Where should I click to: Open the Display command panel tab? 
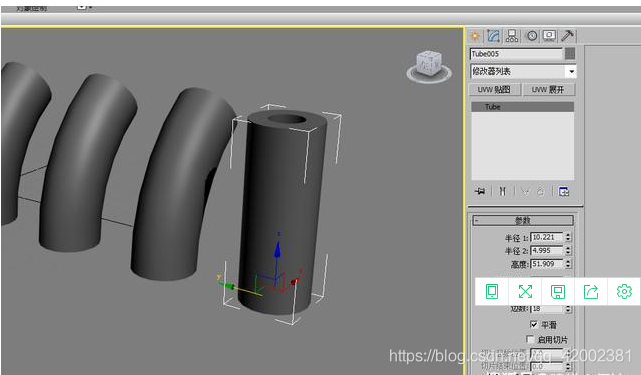(549, 36)
